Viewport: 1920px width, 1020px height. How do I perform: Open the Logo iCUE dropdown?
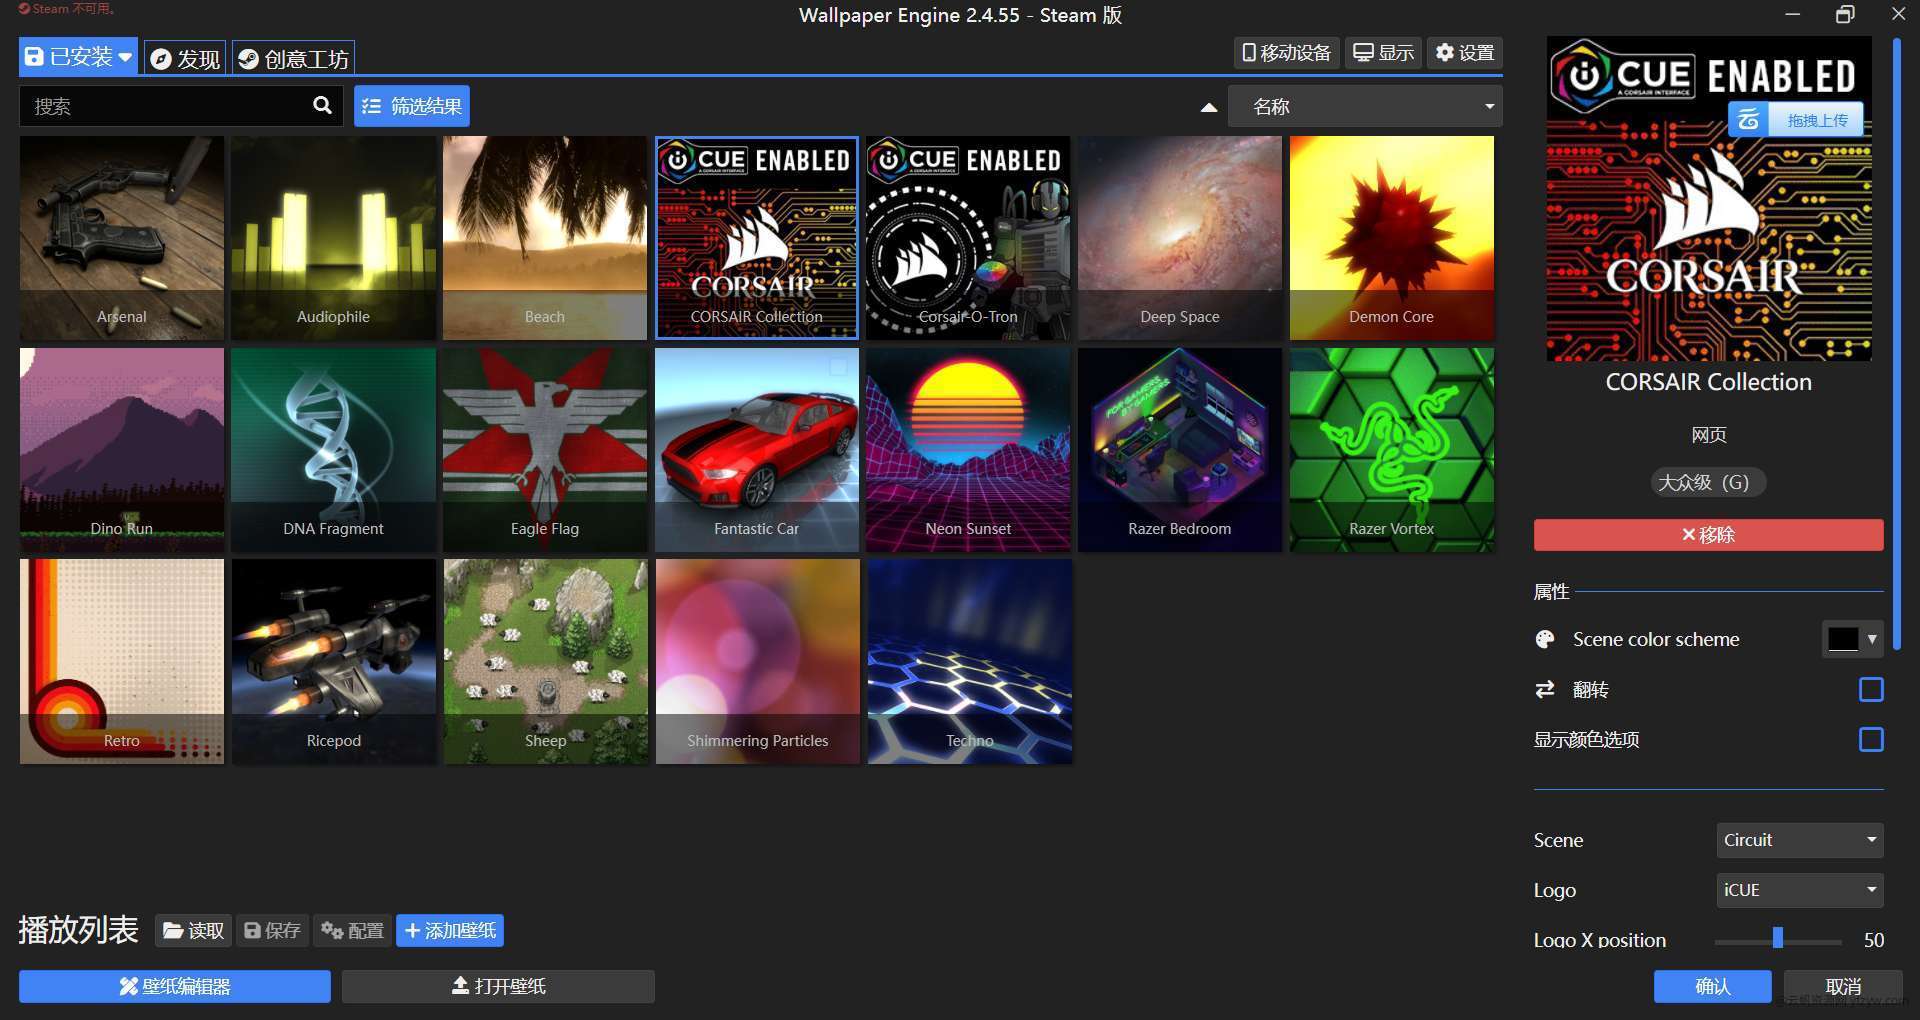click(1799, 890)
